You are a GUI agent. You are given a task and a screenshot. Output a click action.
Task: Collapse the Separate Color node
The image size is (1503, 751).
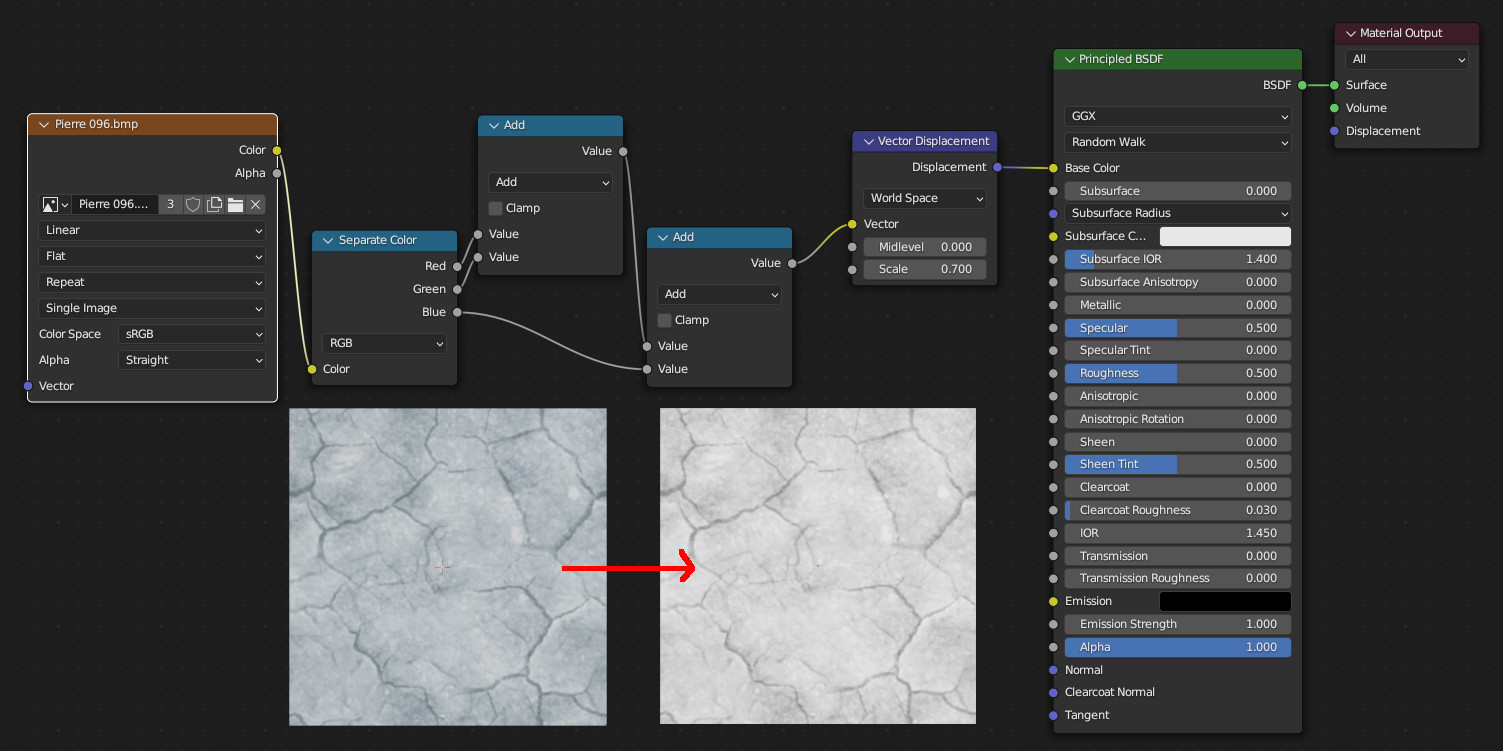[327, 240]
